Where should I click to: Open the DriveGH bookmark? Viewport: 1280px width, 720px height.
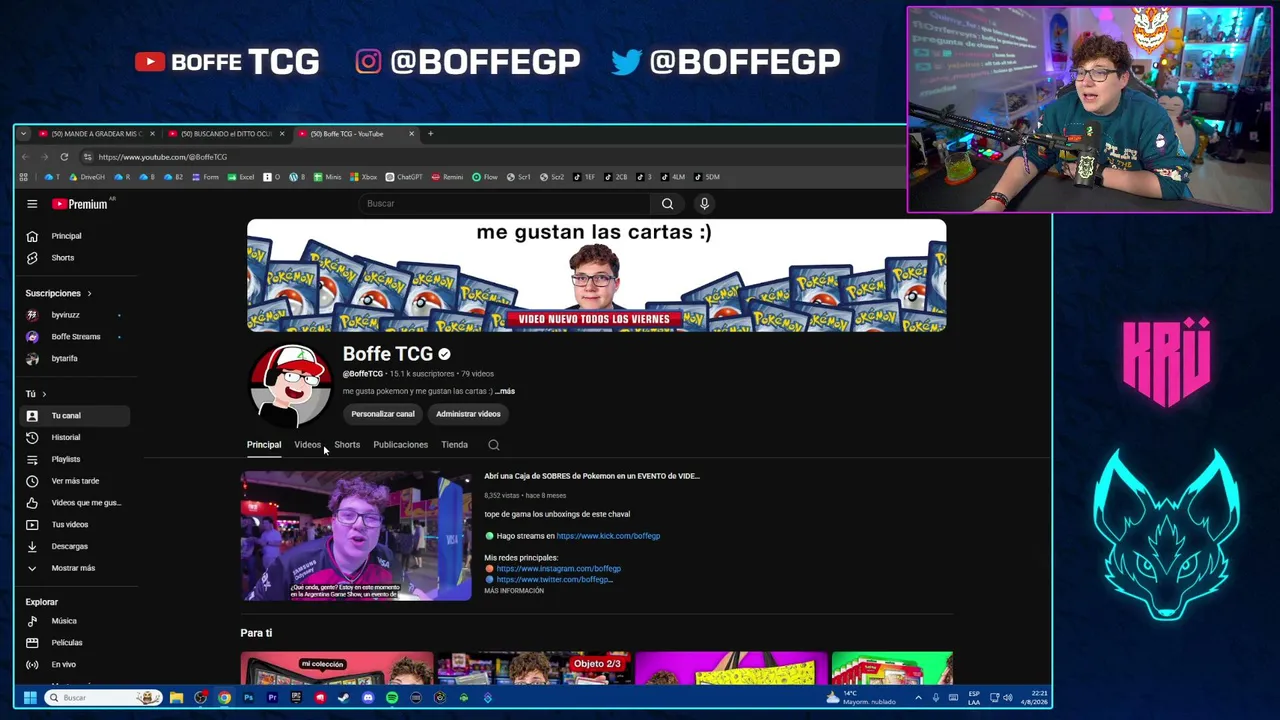click(87, 177)
